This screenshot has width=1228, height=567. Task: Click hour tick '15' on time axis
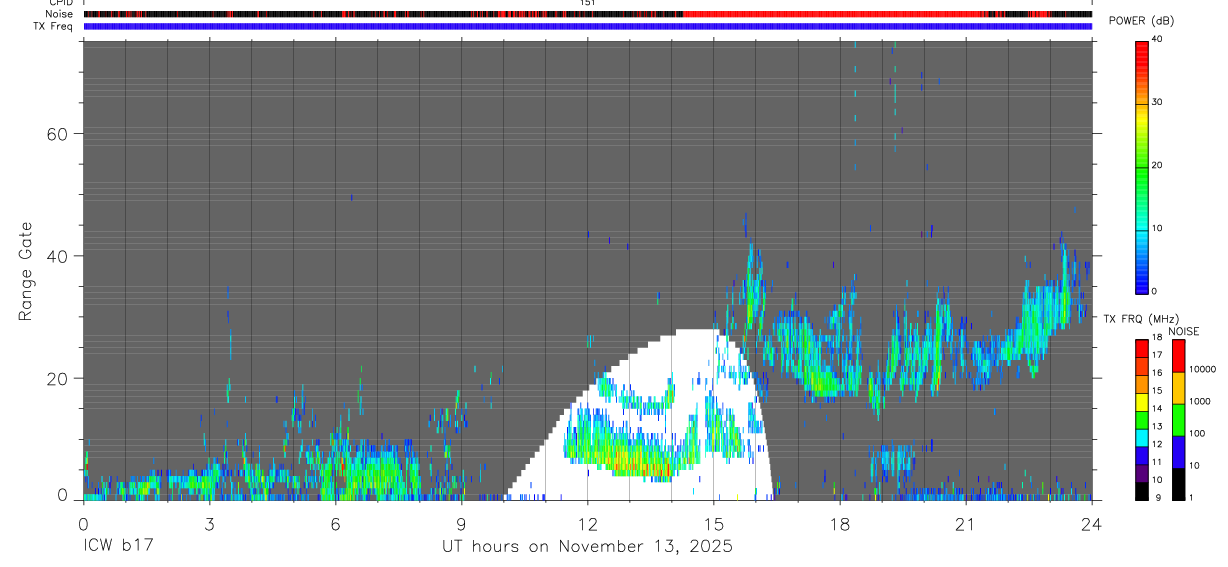714,523
